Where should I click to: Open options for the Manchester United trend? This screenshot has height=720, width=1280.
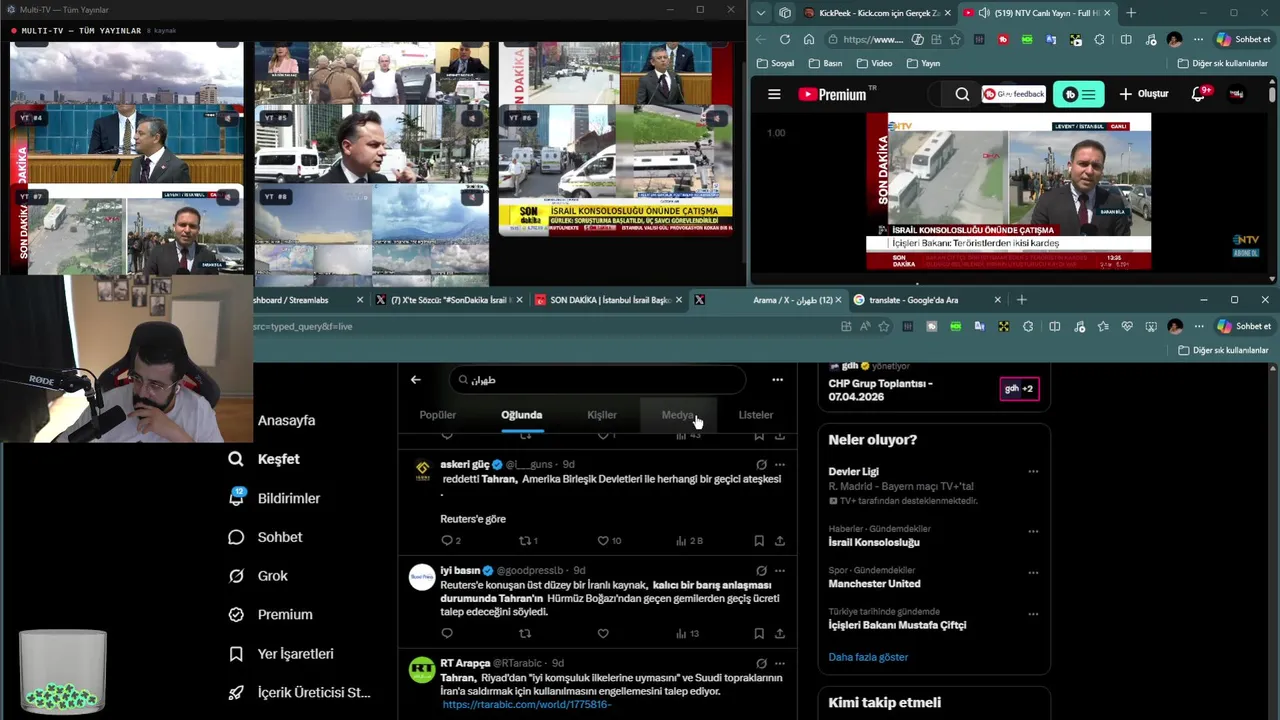[1033, 573]
